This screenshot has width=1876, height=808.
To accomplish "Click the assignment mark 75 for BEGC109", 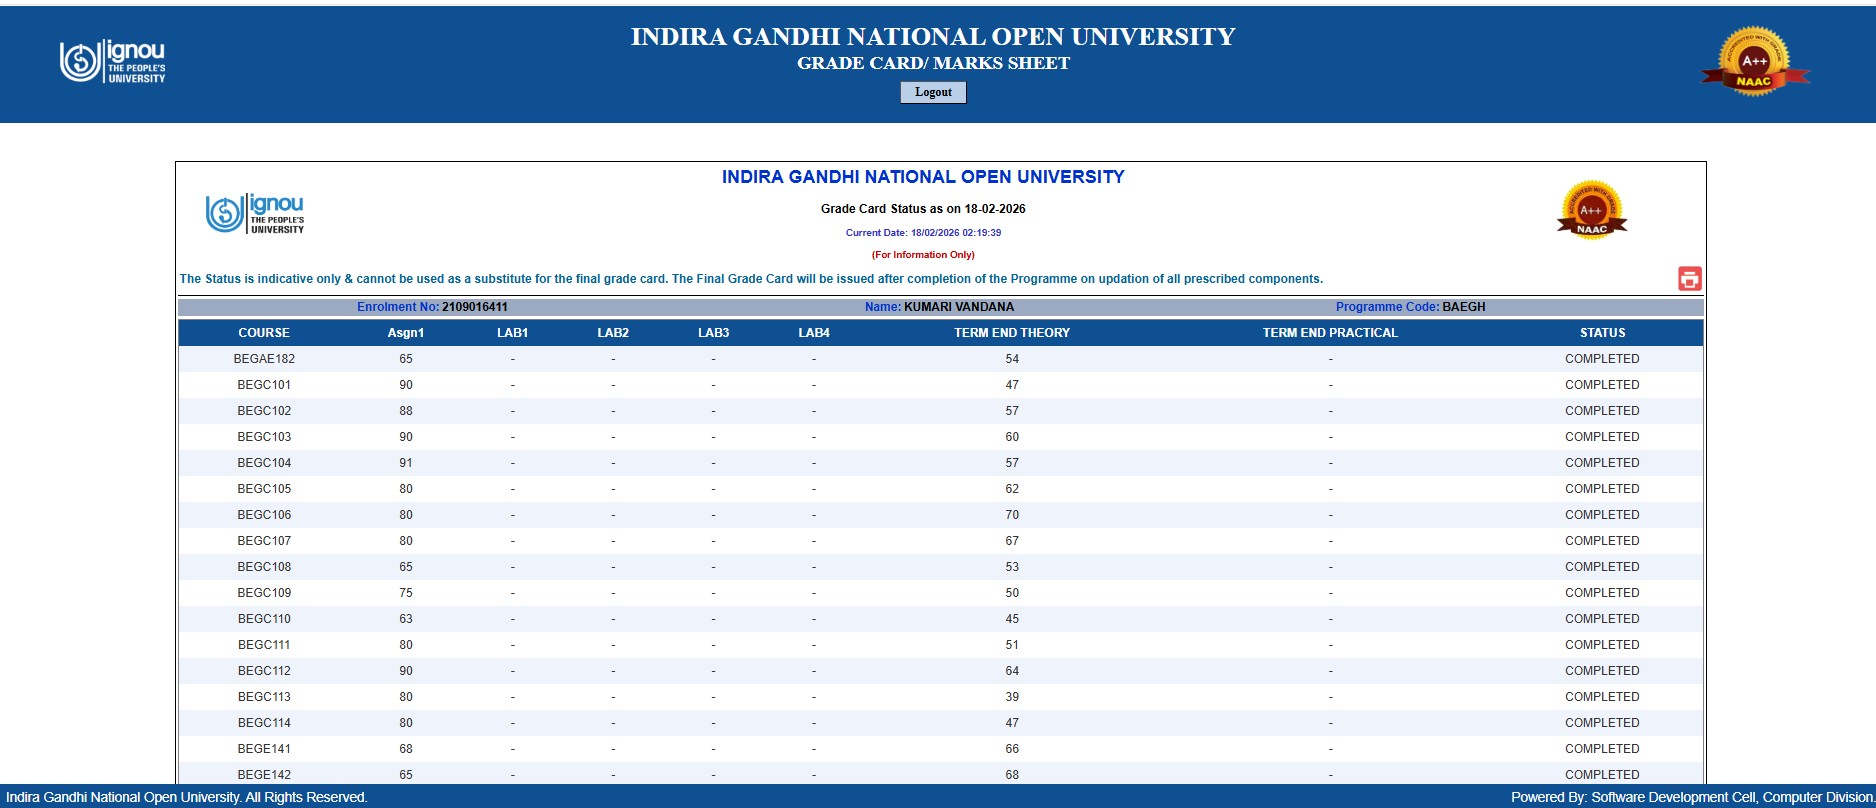I will pyautogui.click(x=406, y=593).
